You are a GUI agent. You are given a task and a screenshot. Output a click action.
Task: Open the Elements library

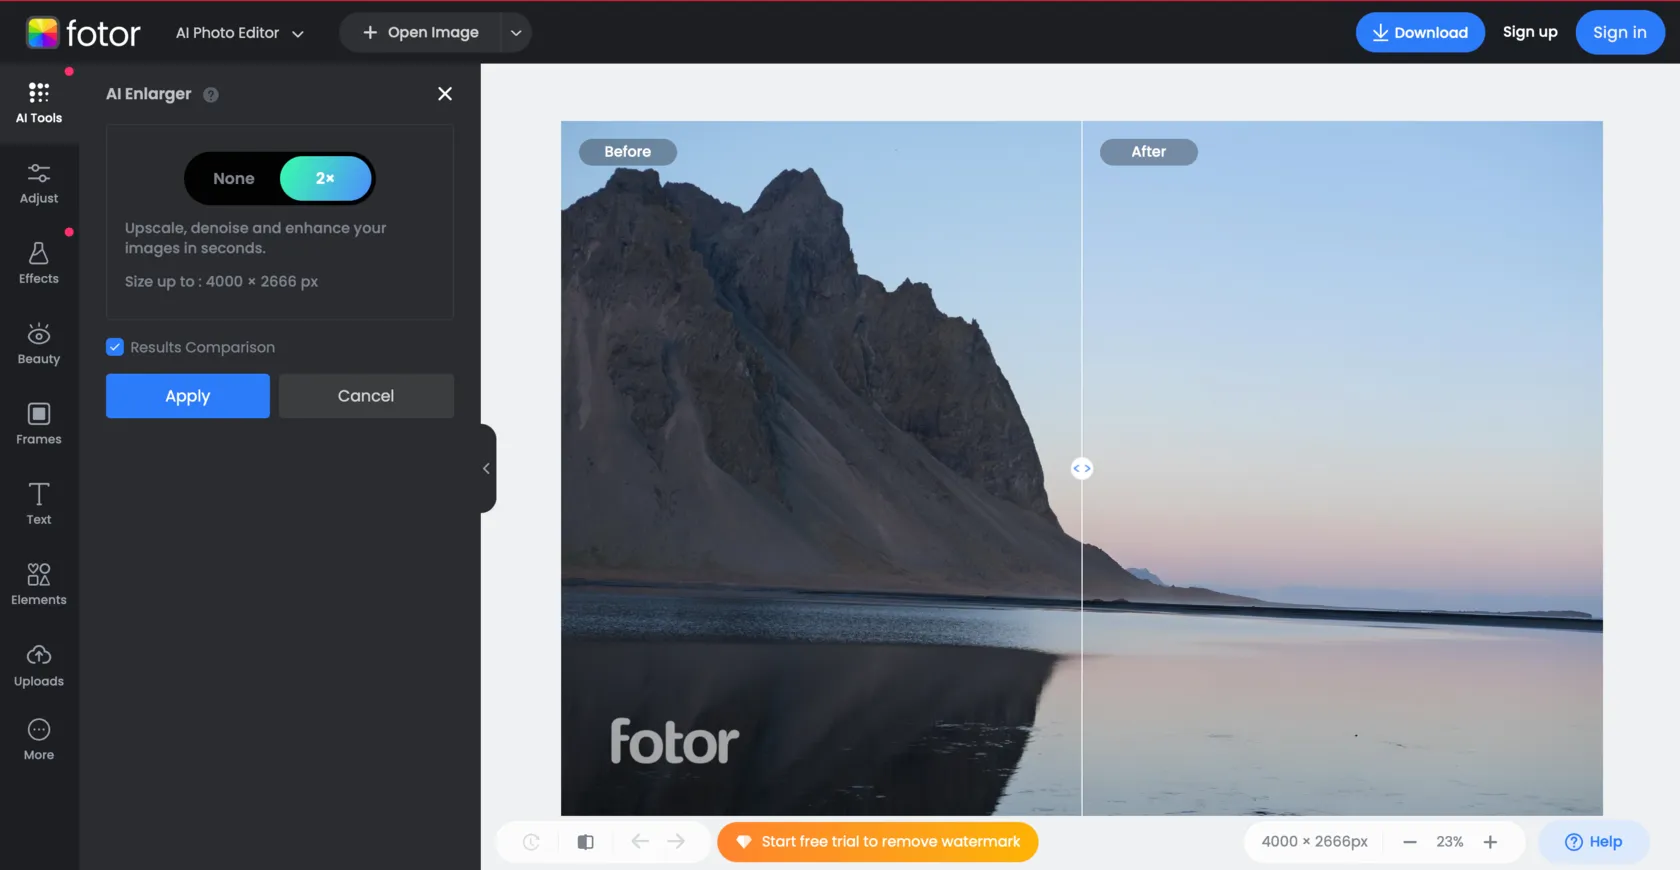(x=39, y=585)
